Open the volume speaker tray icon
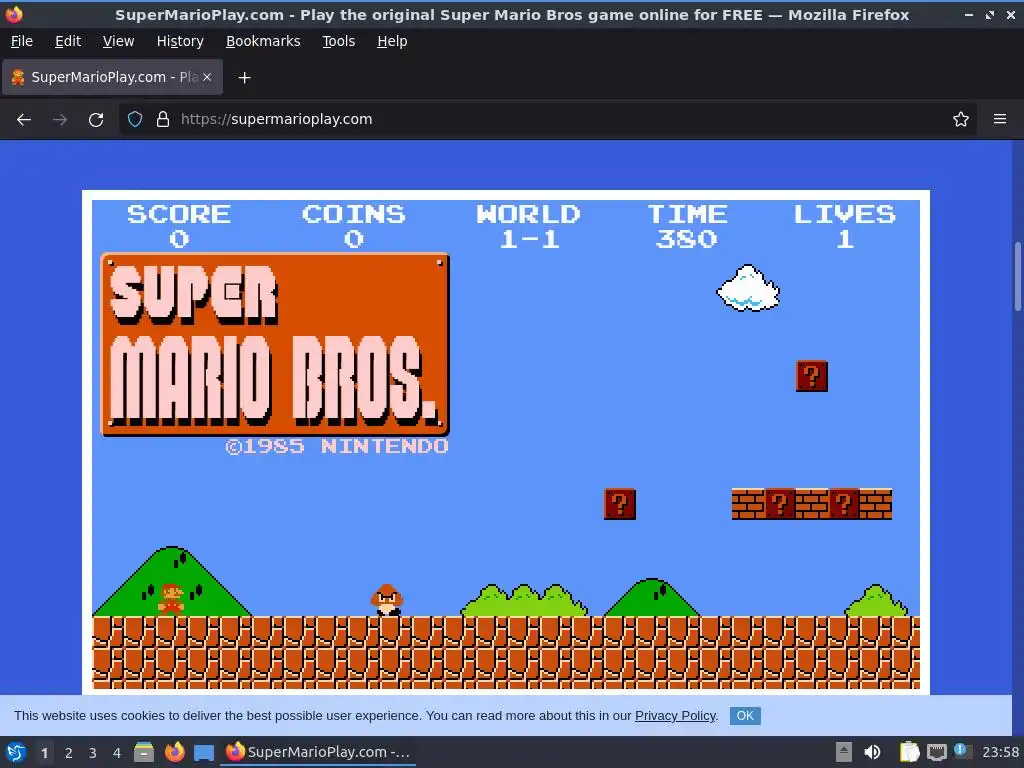This screenshot has height=768, width=1024. point(872,752)
